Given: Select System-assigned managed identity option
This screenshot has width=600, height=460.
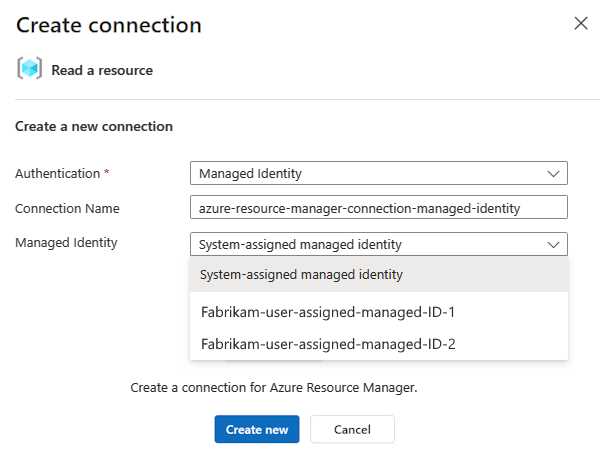Looking at the screenshot, I should coord(379,275).
